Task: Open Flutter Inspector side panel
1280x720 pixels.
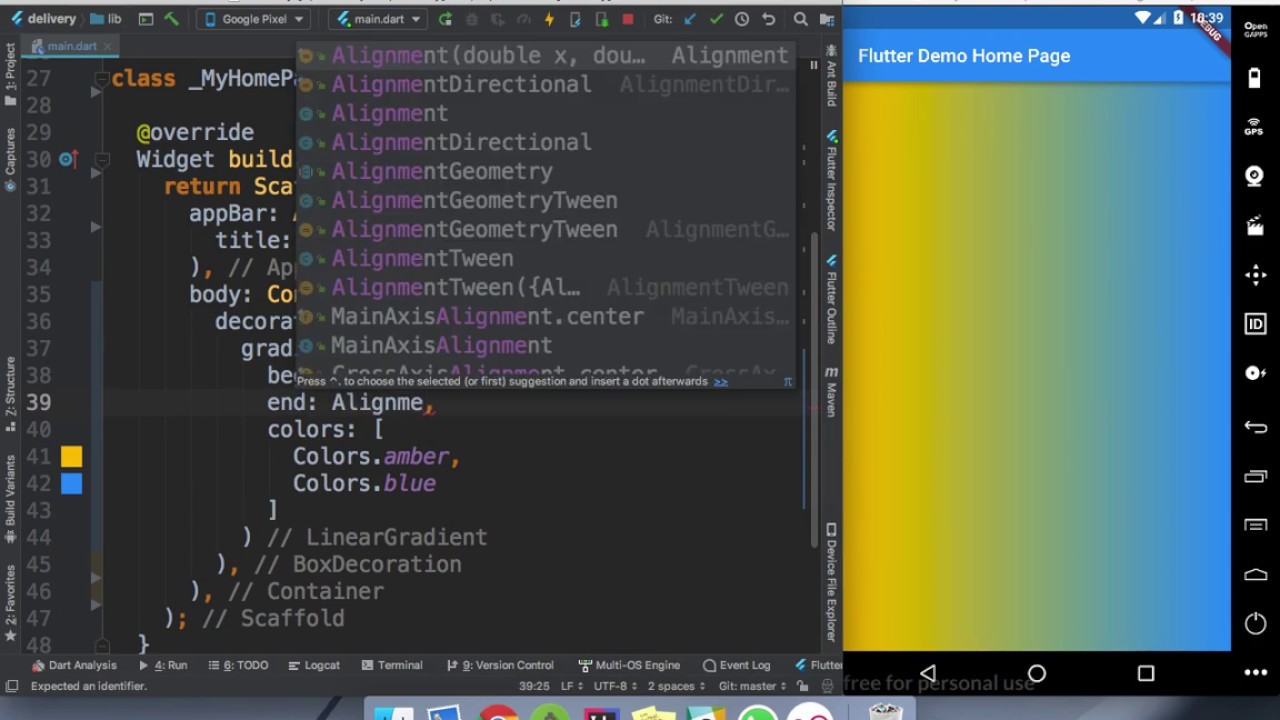Action: point(831,180)
